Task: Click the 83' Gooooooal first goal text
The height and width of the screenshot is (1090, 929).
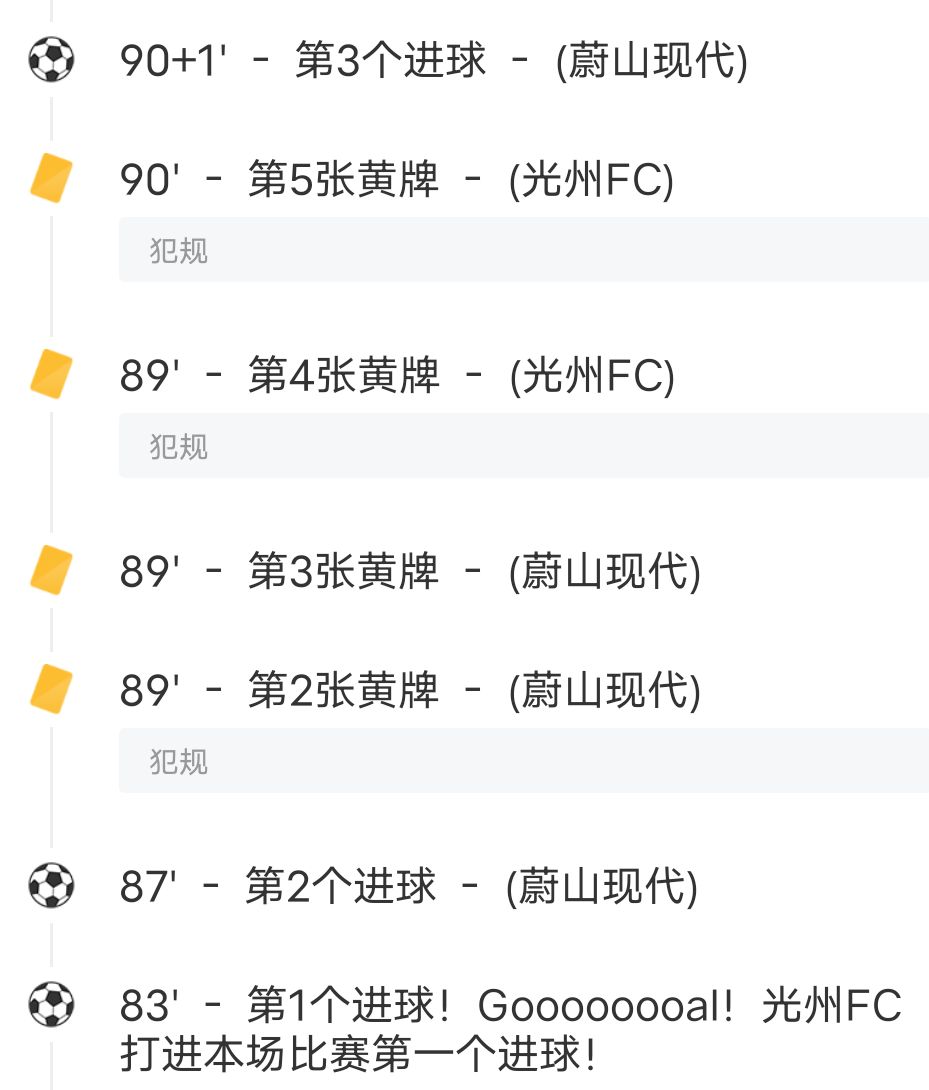Action: tap(510, 1028)
